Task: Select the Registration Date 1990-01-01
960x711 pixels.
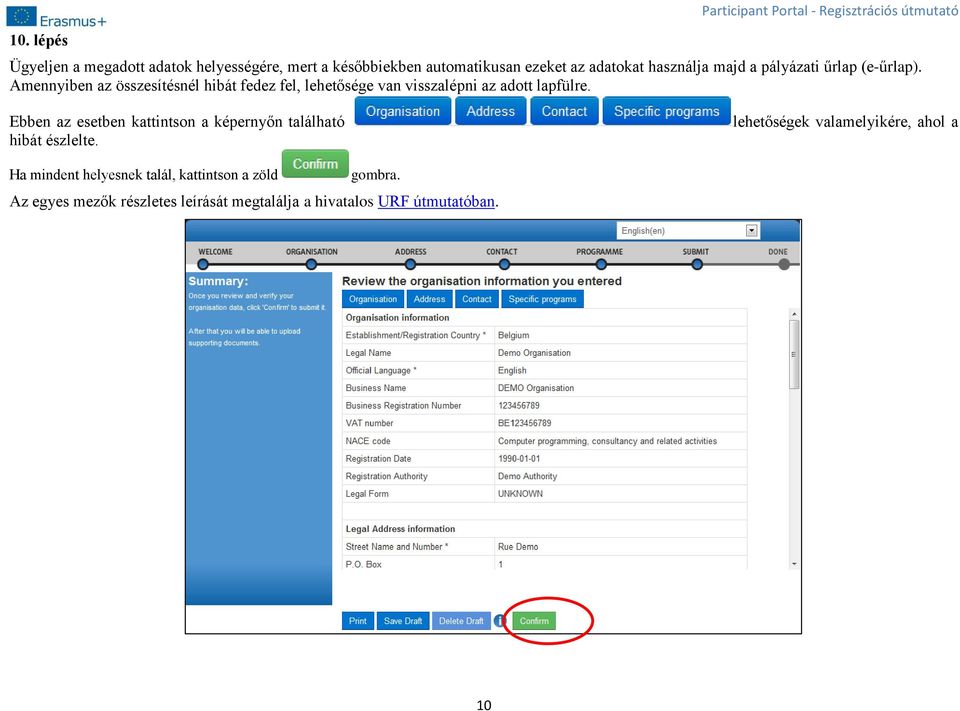Action: coord(519,459)
